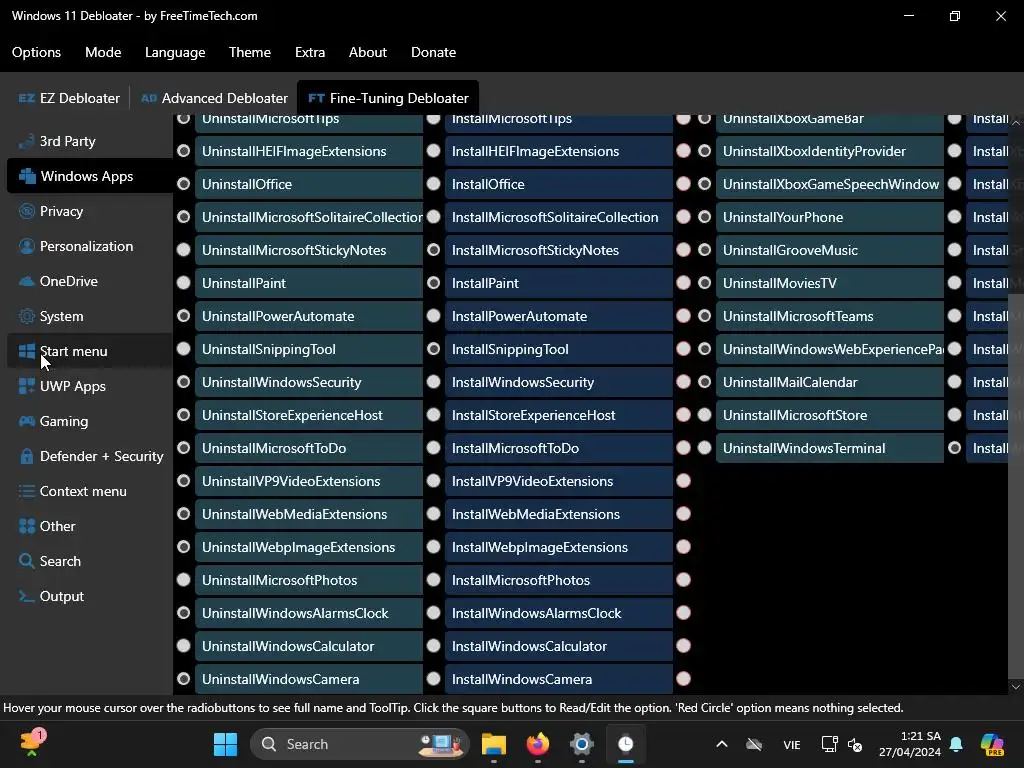The image size is (1024, 768).
Task: Open the Other section icon
Action: (26, 526)
